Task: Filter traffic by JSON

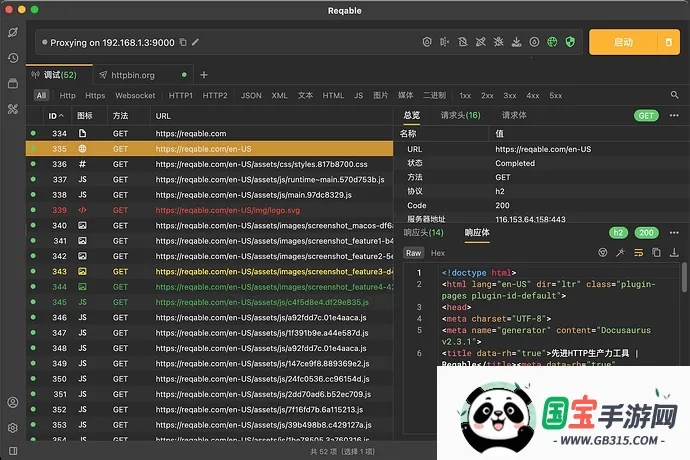Action: pyautogui.click(x=251, y=96)
